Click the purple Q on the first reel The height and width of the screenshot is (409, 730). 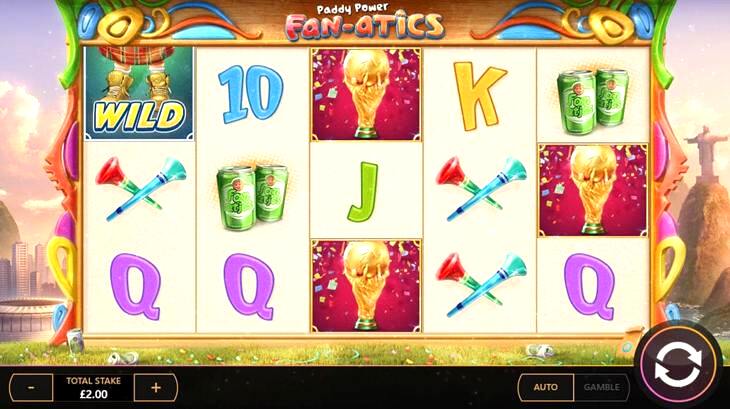coord(135,287)
